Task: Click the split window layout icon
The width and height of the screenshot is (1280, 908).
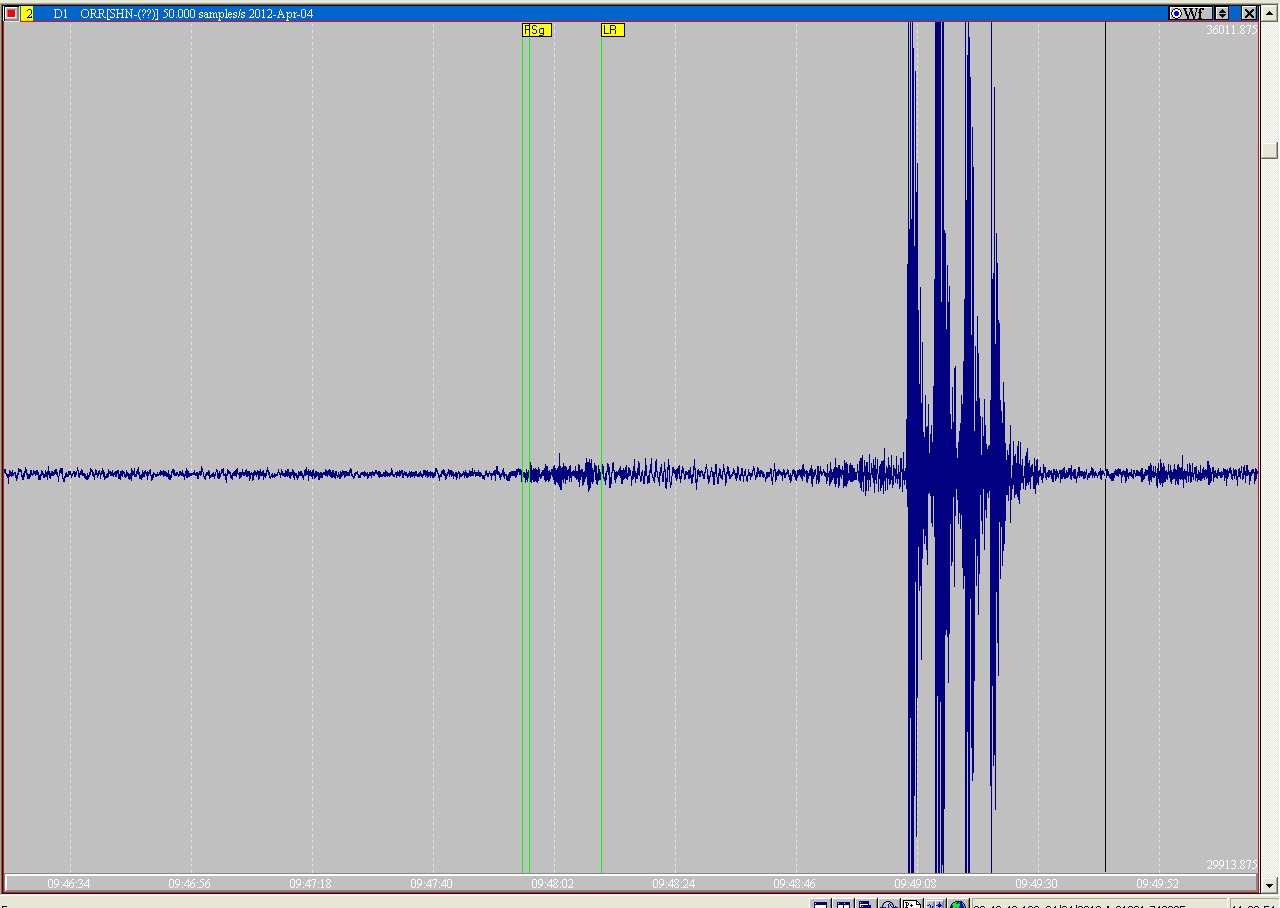Action: click(x=843, y=906)
